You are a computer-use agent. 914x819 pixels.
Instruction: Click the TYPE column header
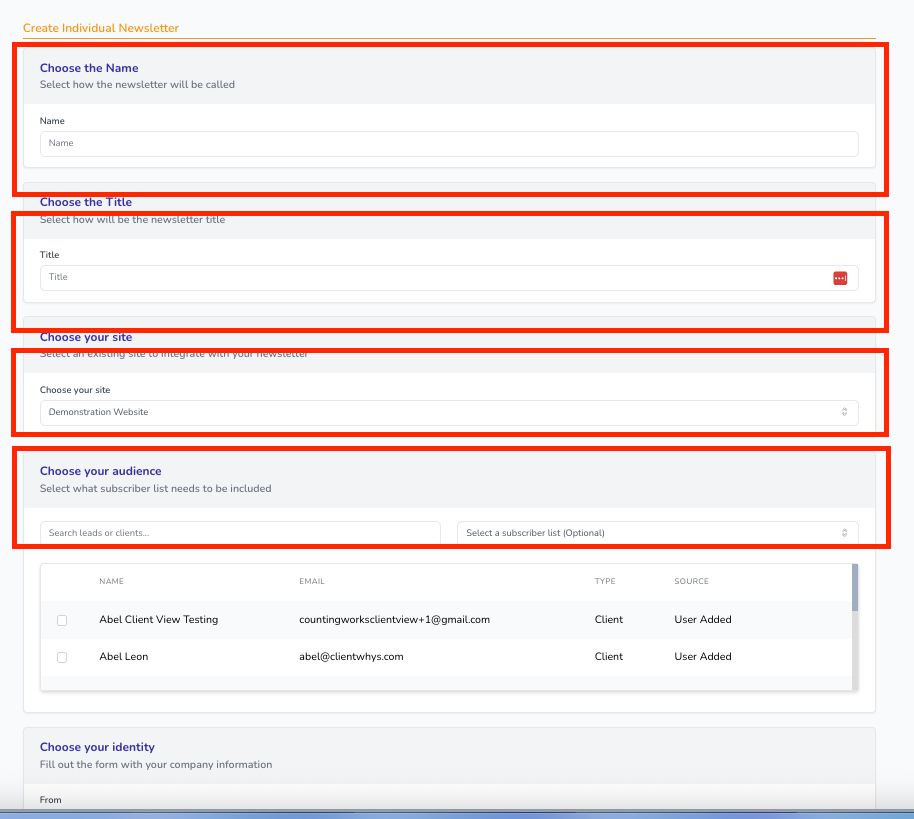[605, 581]
